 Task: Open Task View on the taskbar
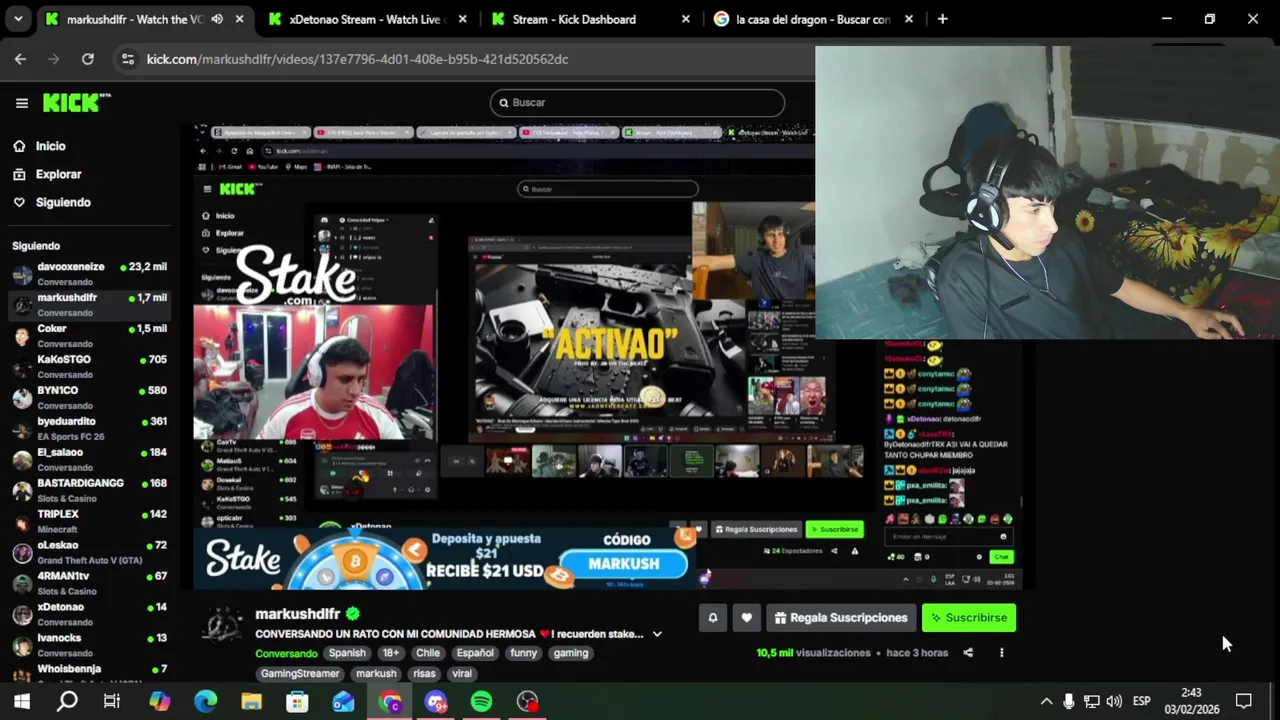112,702
